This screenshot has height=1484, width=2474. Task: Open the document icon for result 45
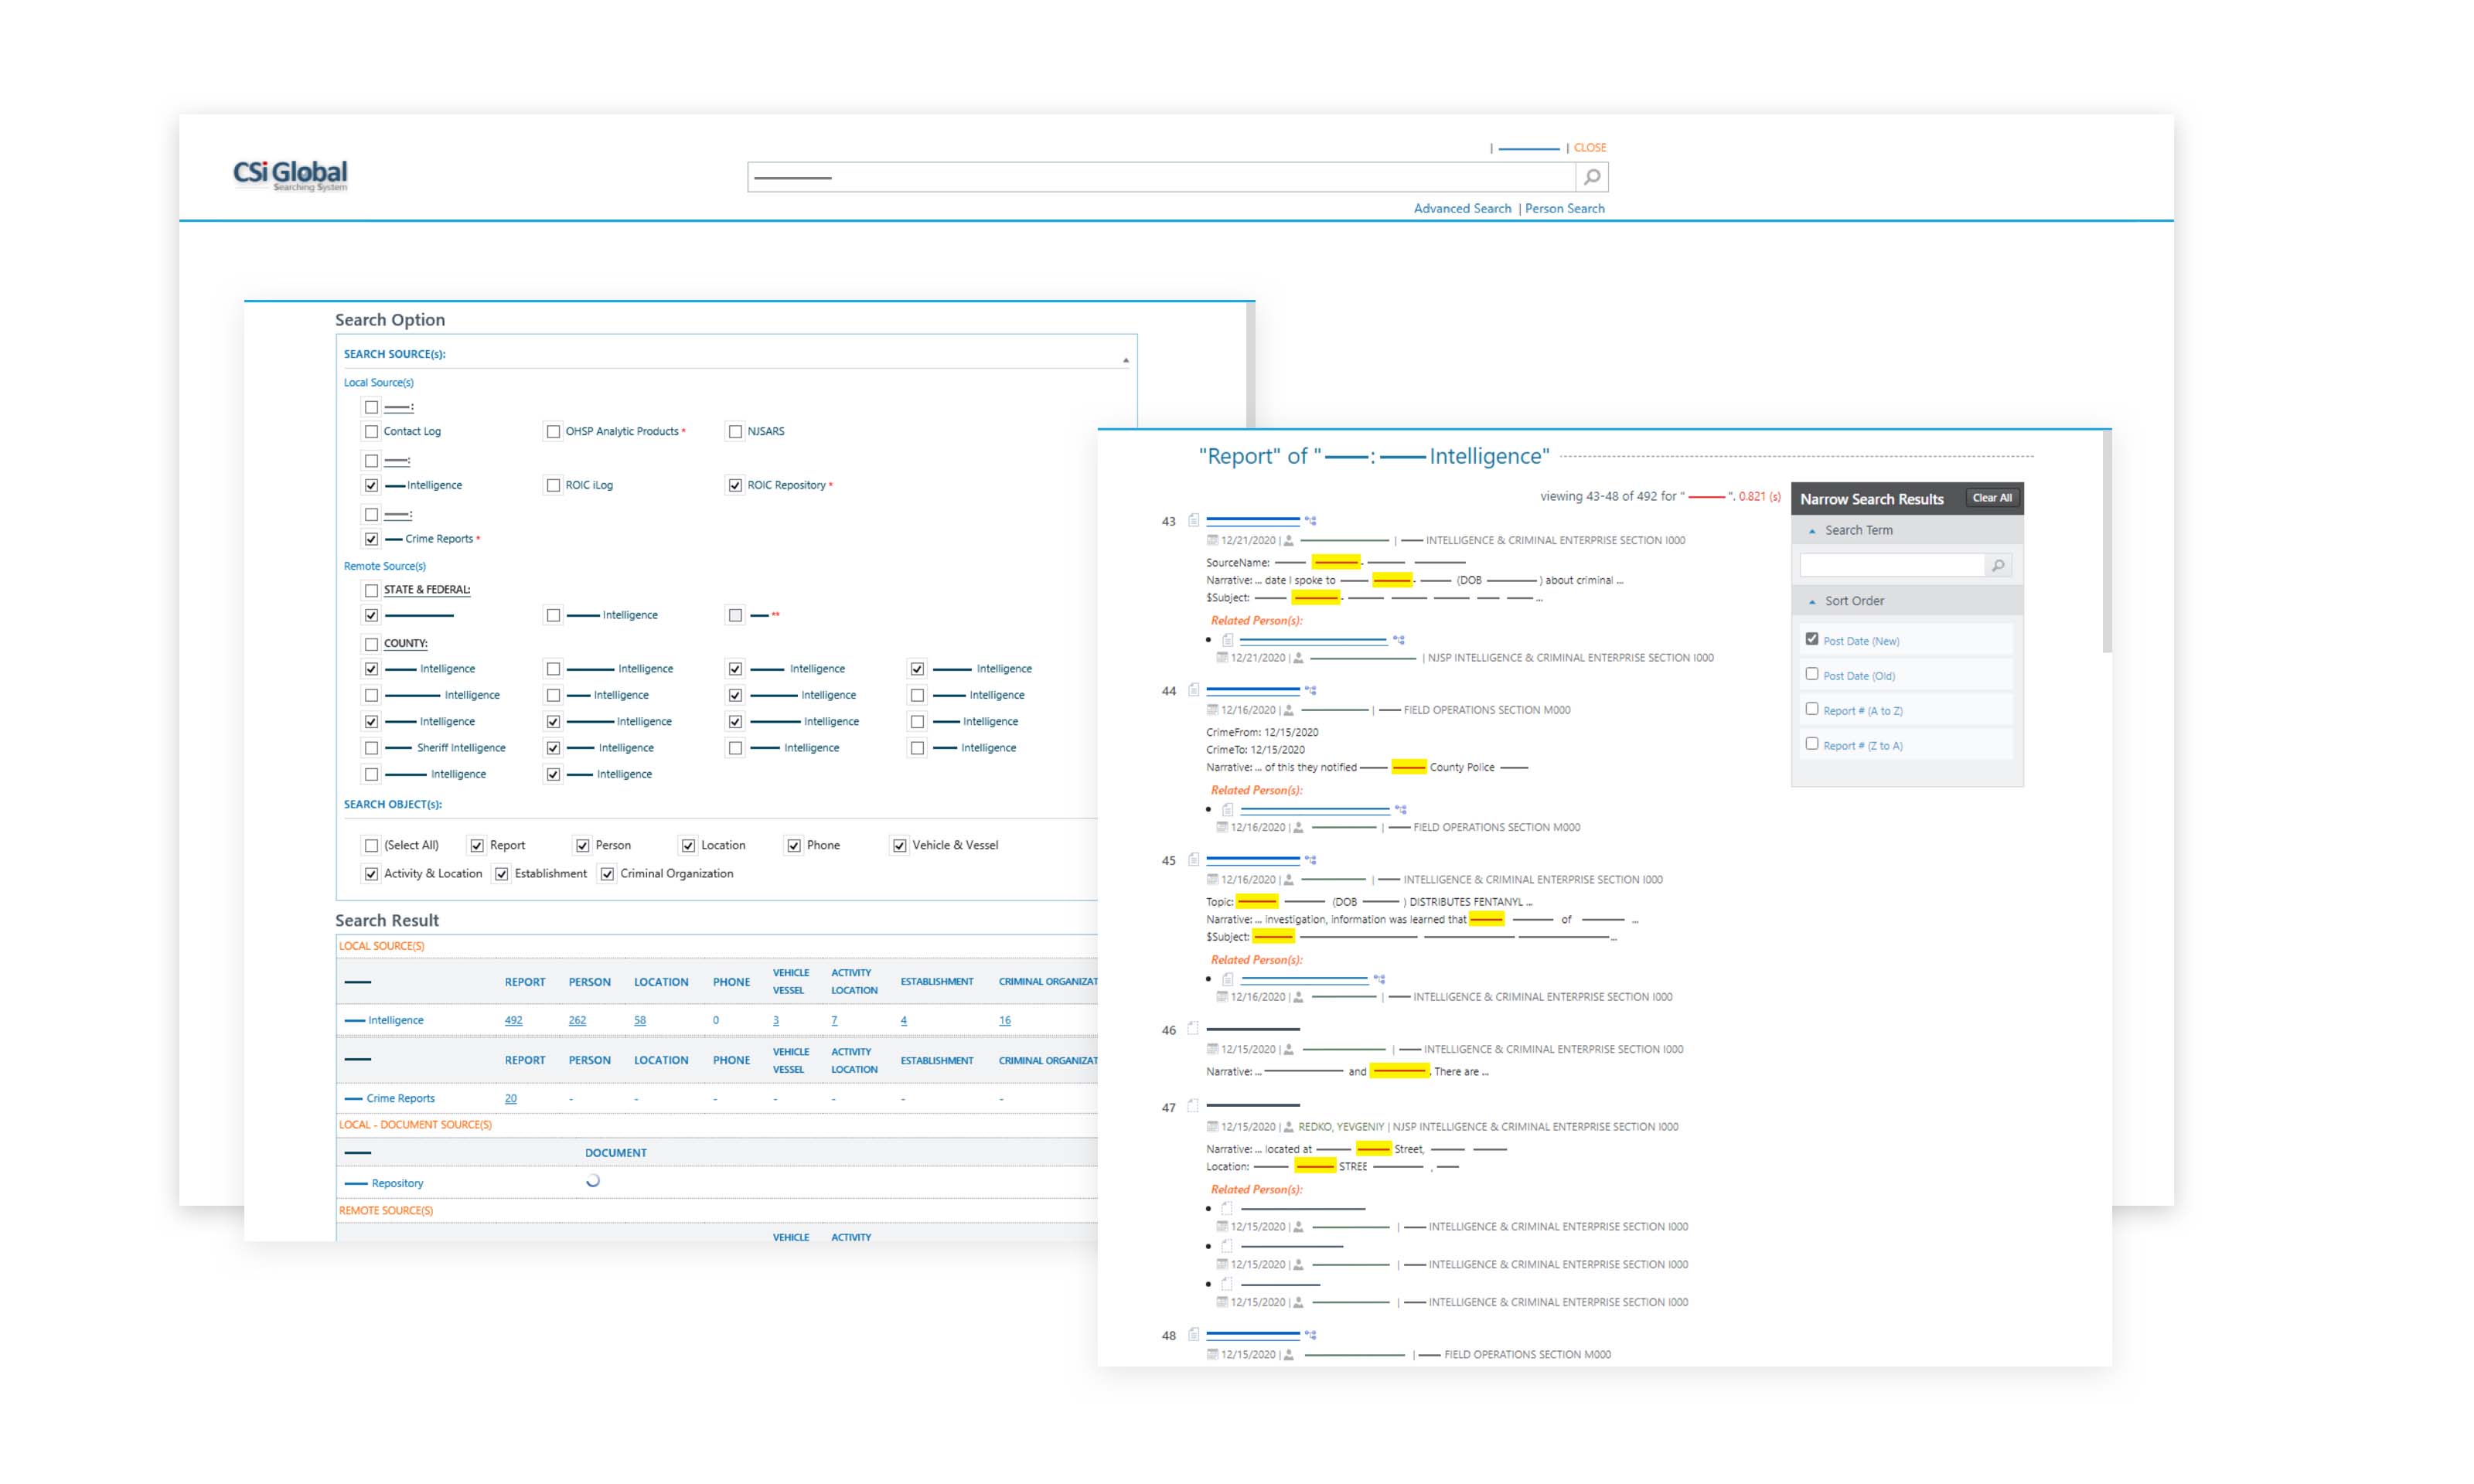click(1193, 860)
